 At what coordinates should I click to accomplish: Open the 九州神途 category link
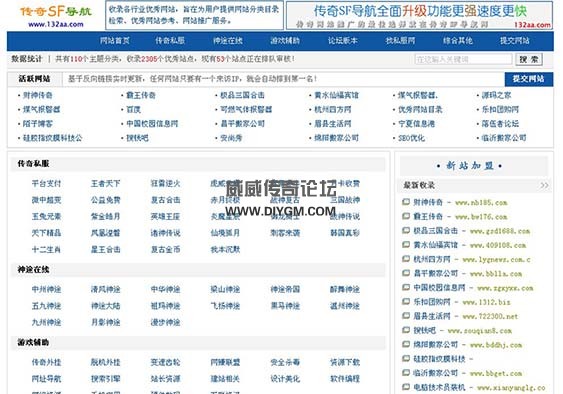click(46, 323)
